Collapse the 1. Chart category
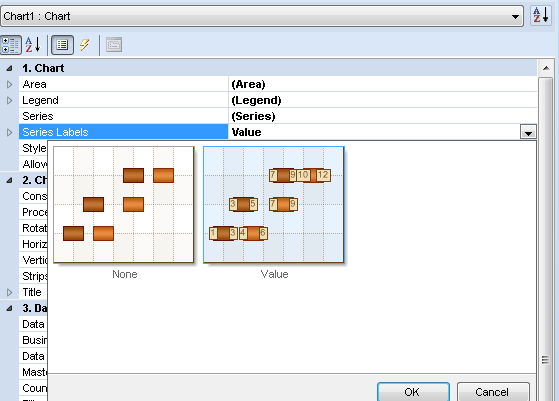The height and width of the screenshot is (401, 559). 10,68
